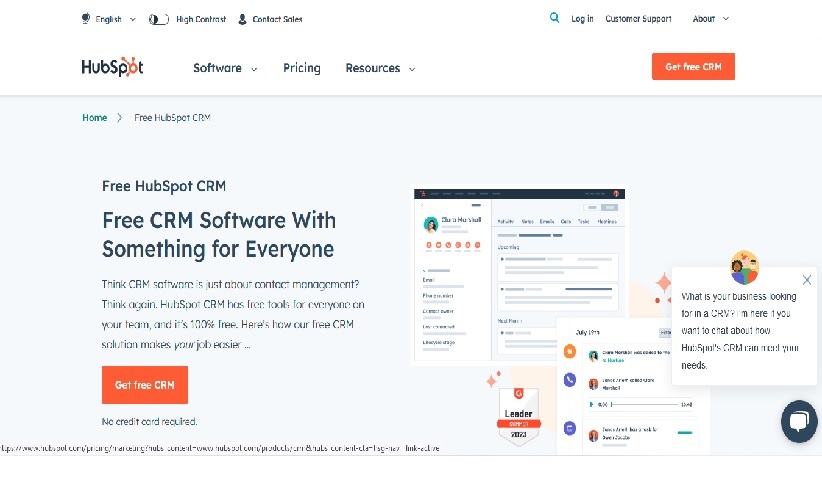Click the Contact Sales person icon
Viewport: 822px width, 485px height.
(x=242, y=19)
